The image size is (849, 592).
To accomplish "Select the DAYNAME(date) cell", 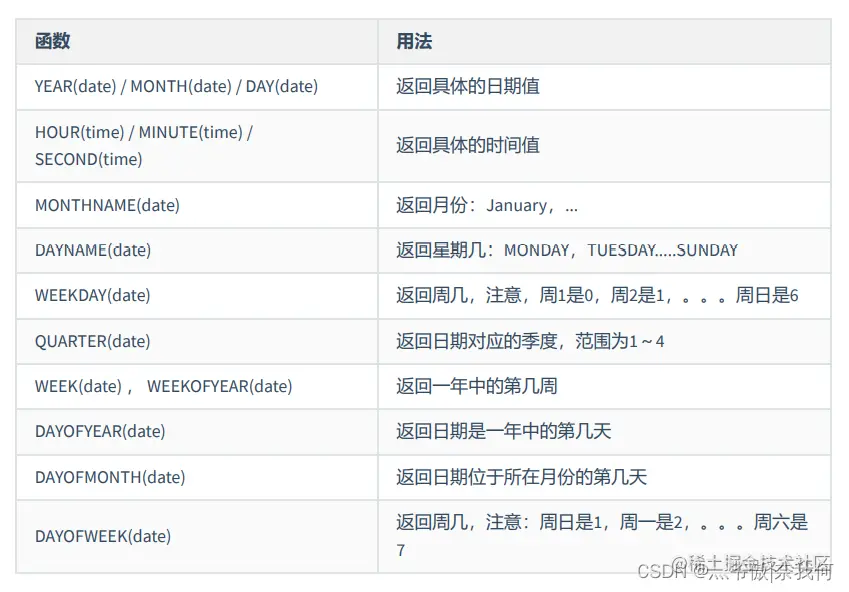I will (x=197, y=250).
